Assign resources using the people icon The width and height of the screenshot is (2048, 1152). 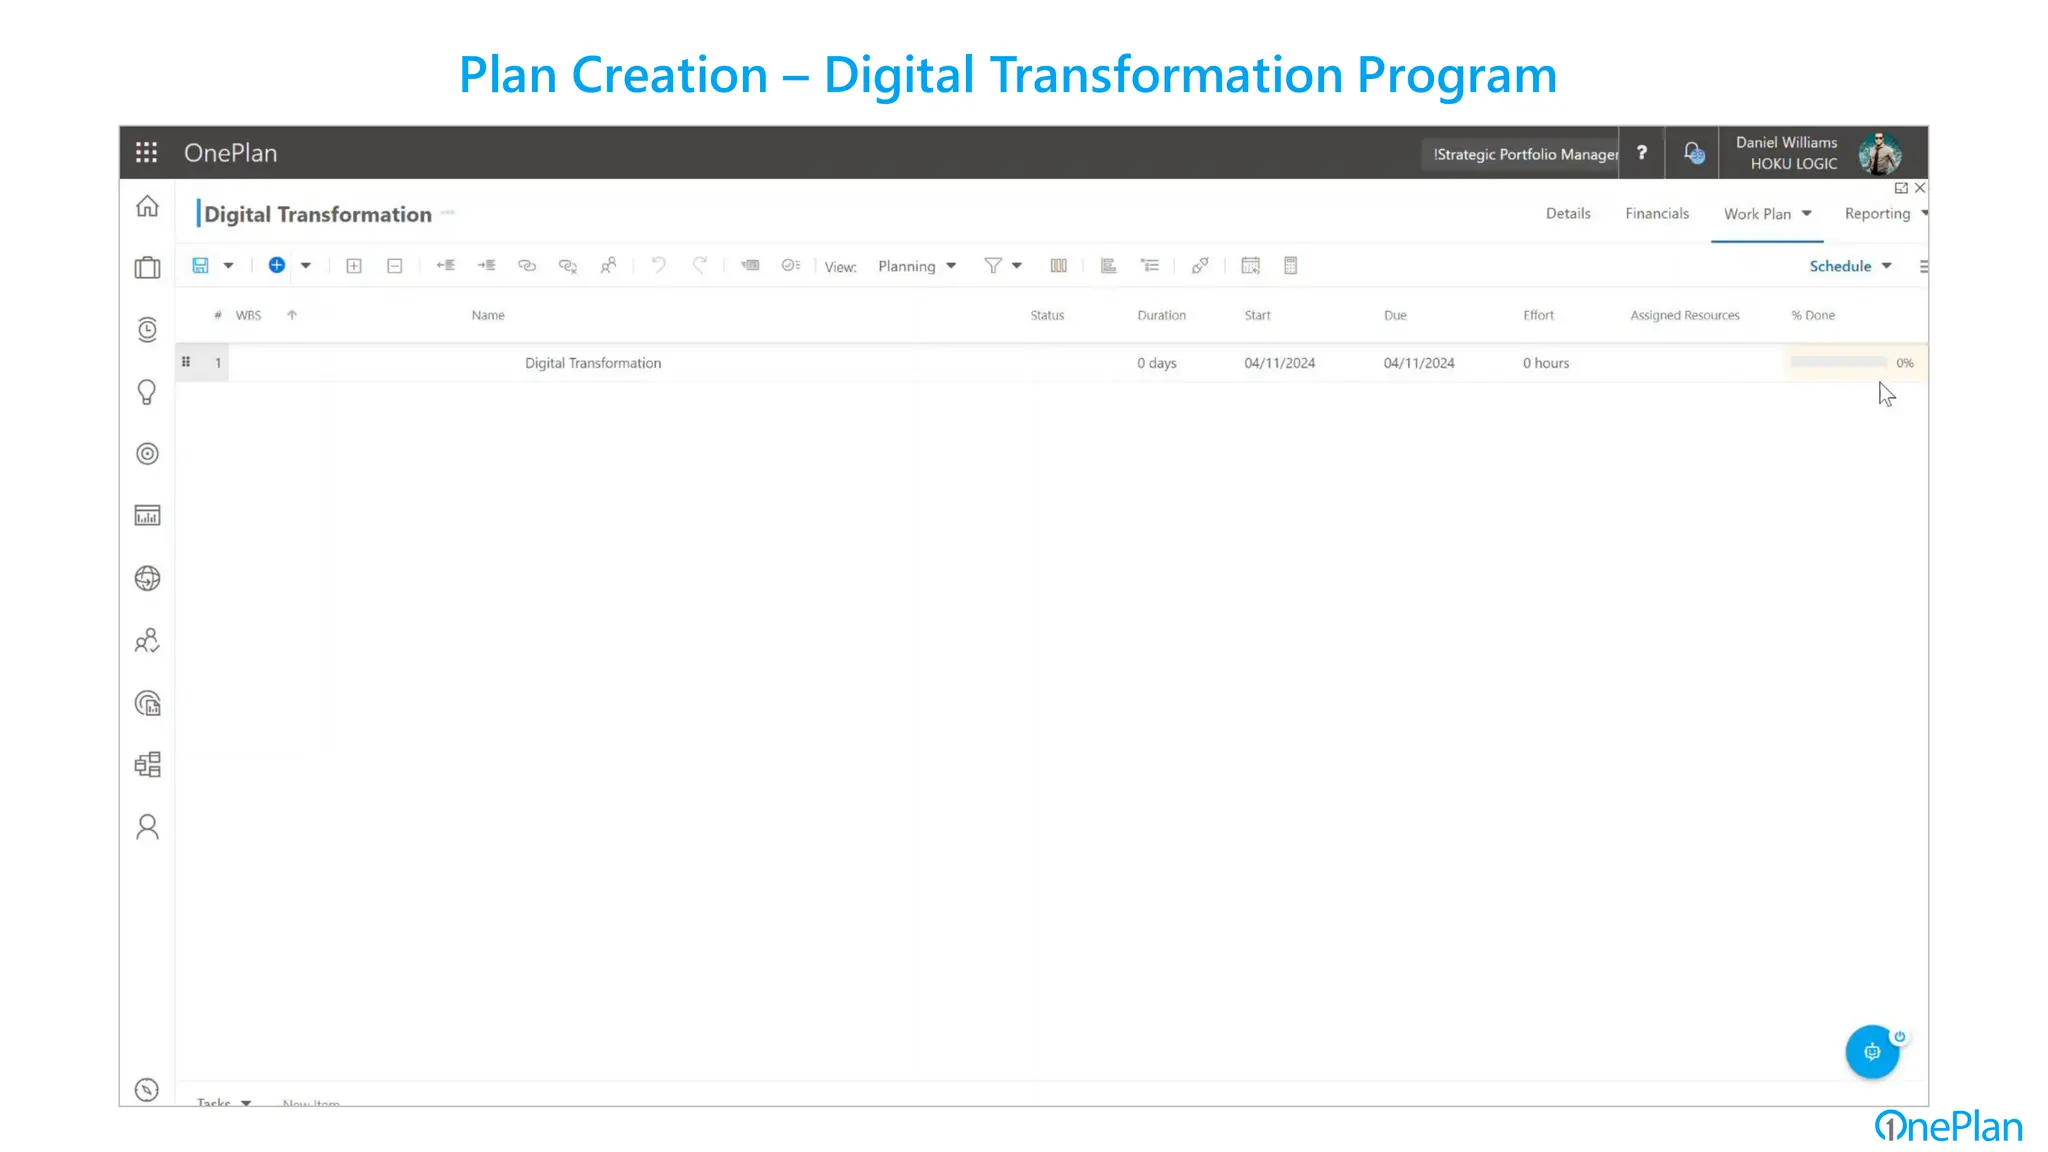[x=608, y=265]
